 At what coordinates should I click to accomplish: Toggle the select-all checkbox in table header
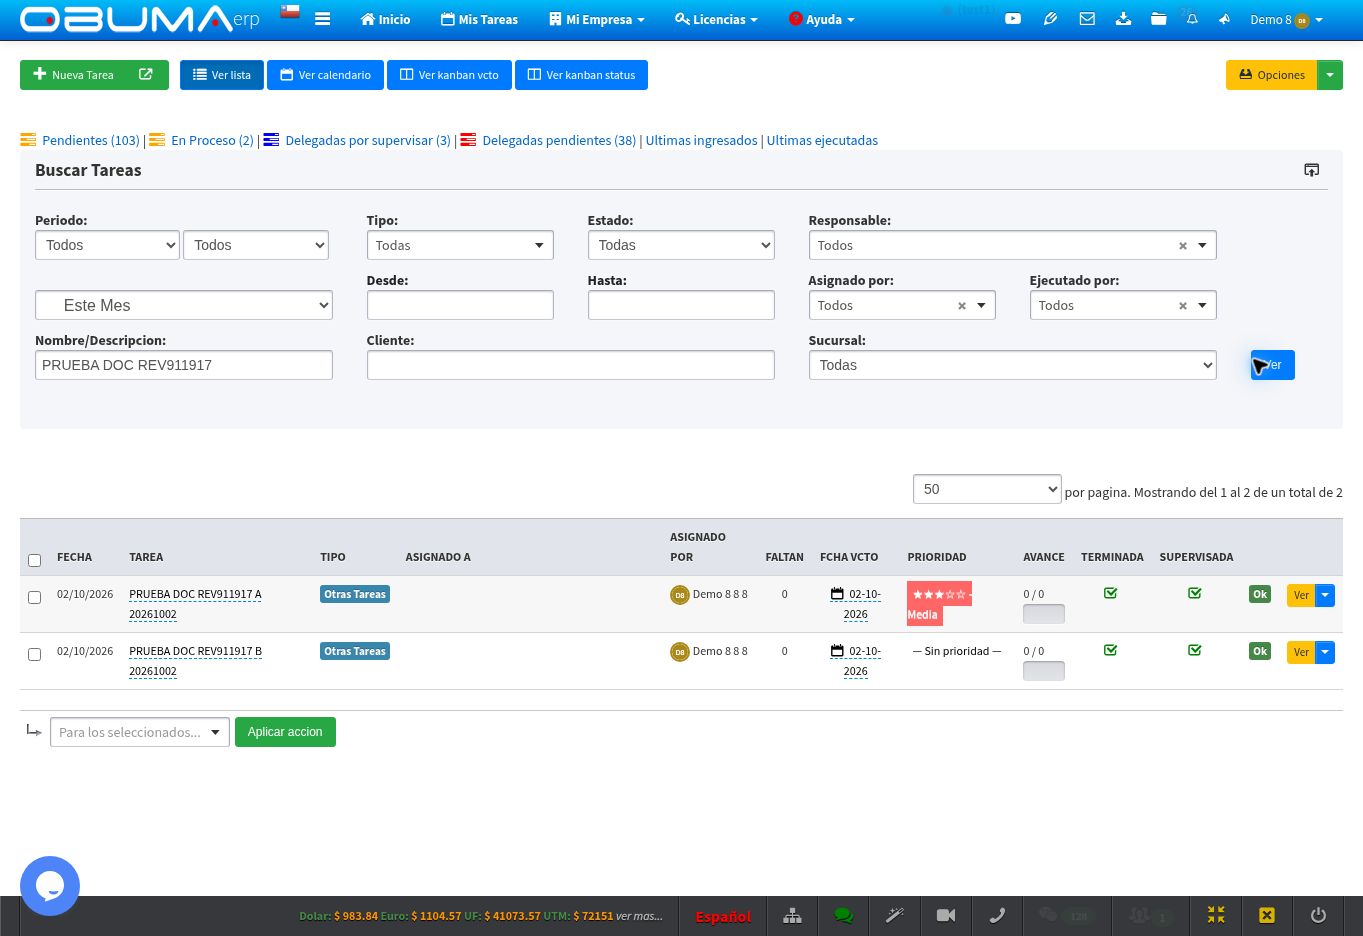point(34,560)
